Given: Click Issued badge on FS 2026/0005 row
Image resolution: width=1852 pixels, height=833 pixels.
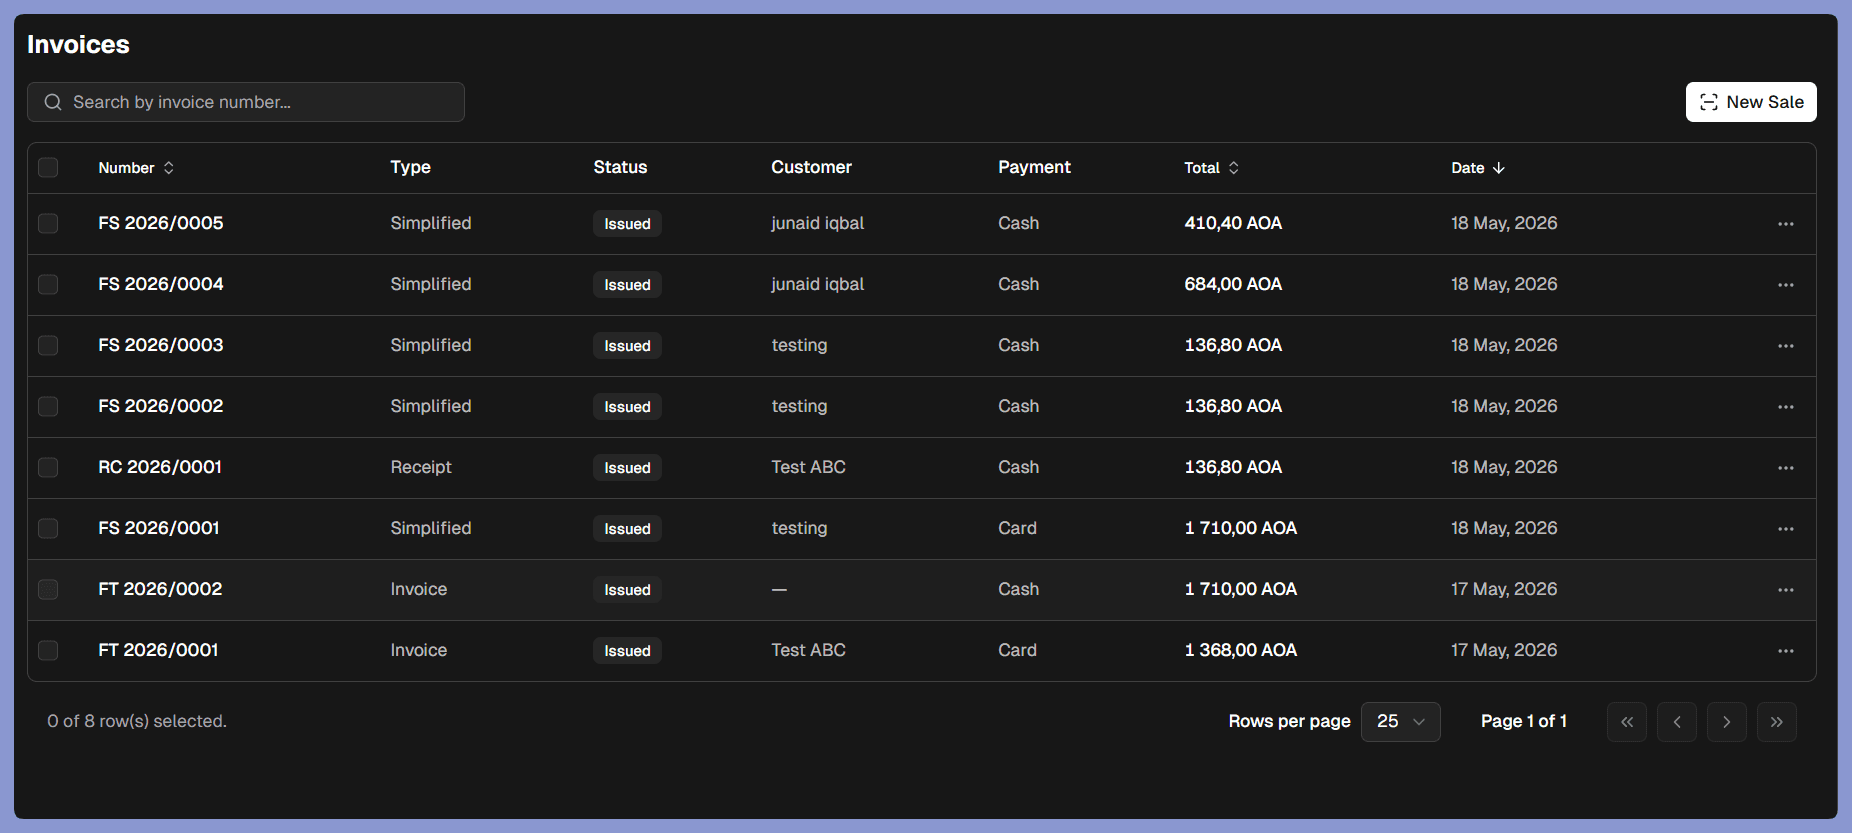Looking at the screenshot, I should pyautogui.click(x=627, y=224).
